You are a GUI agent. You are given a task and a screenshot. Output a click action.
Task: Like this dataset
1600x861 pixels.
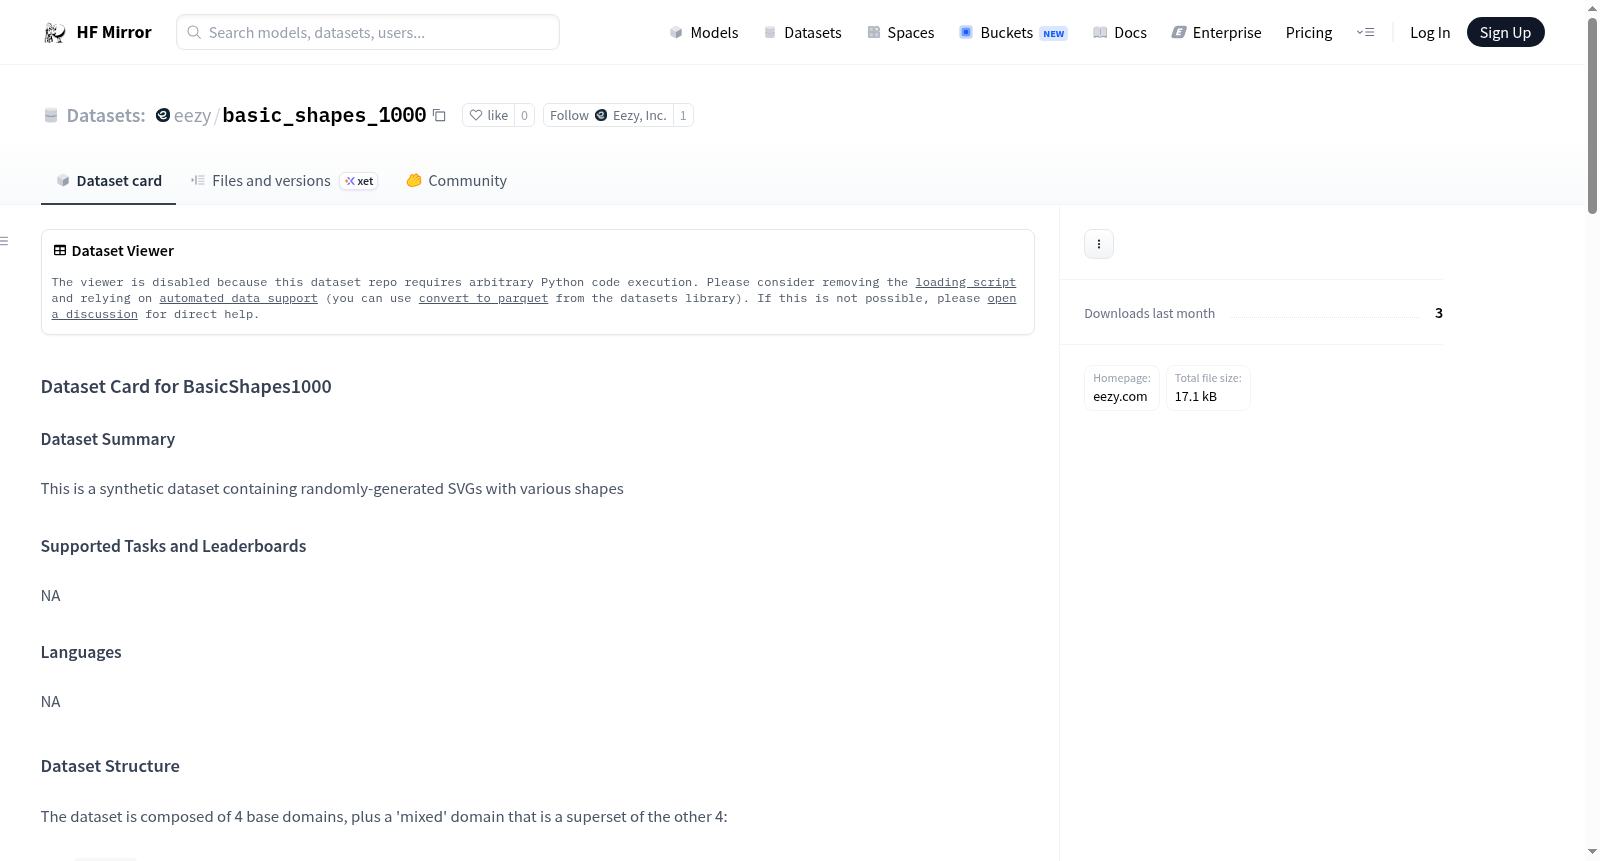click(x=489, y=115)
